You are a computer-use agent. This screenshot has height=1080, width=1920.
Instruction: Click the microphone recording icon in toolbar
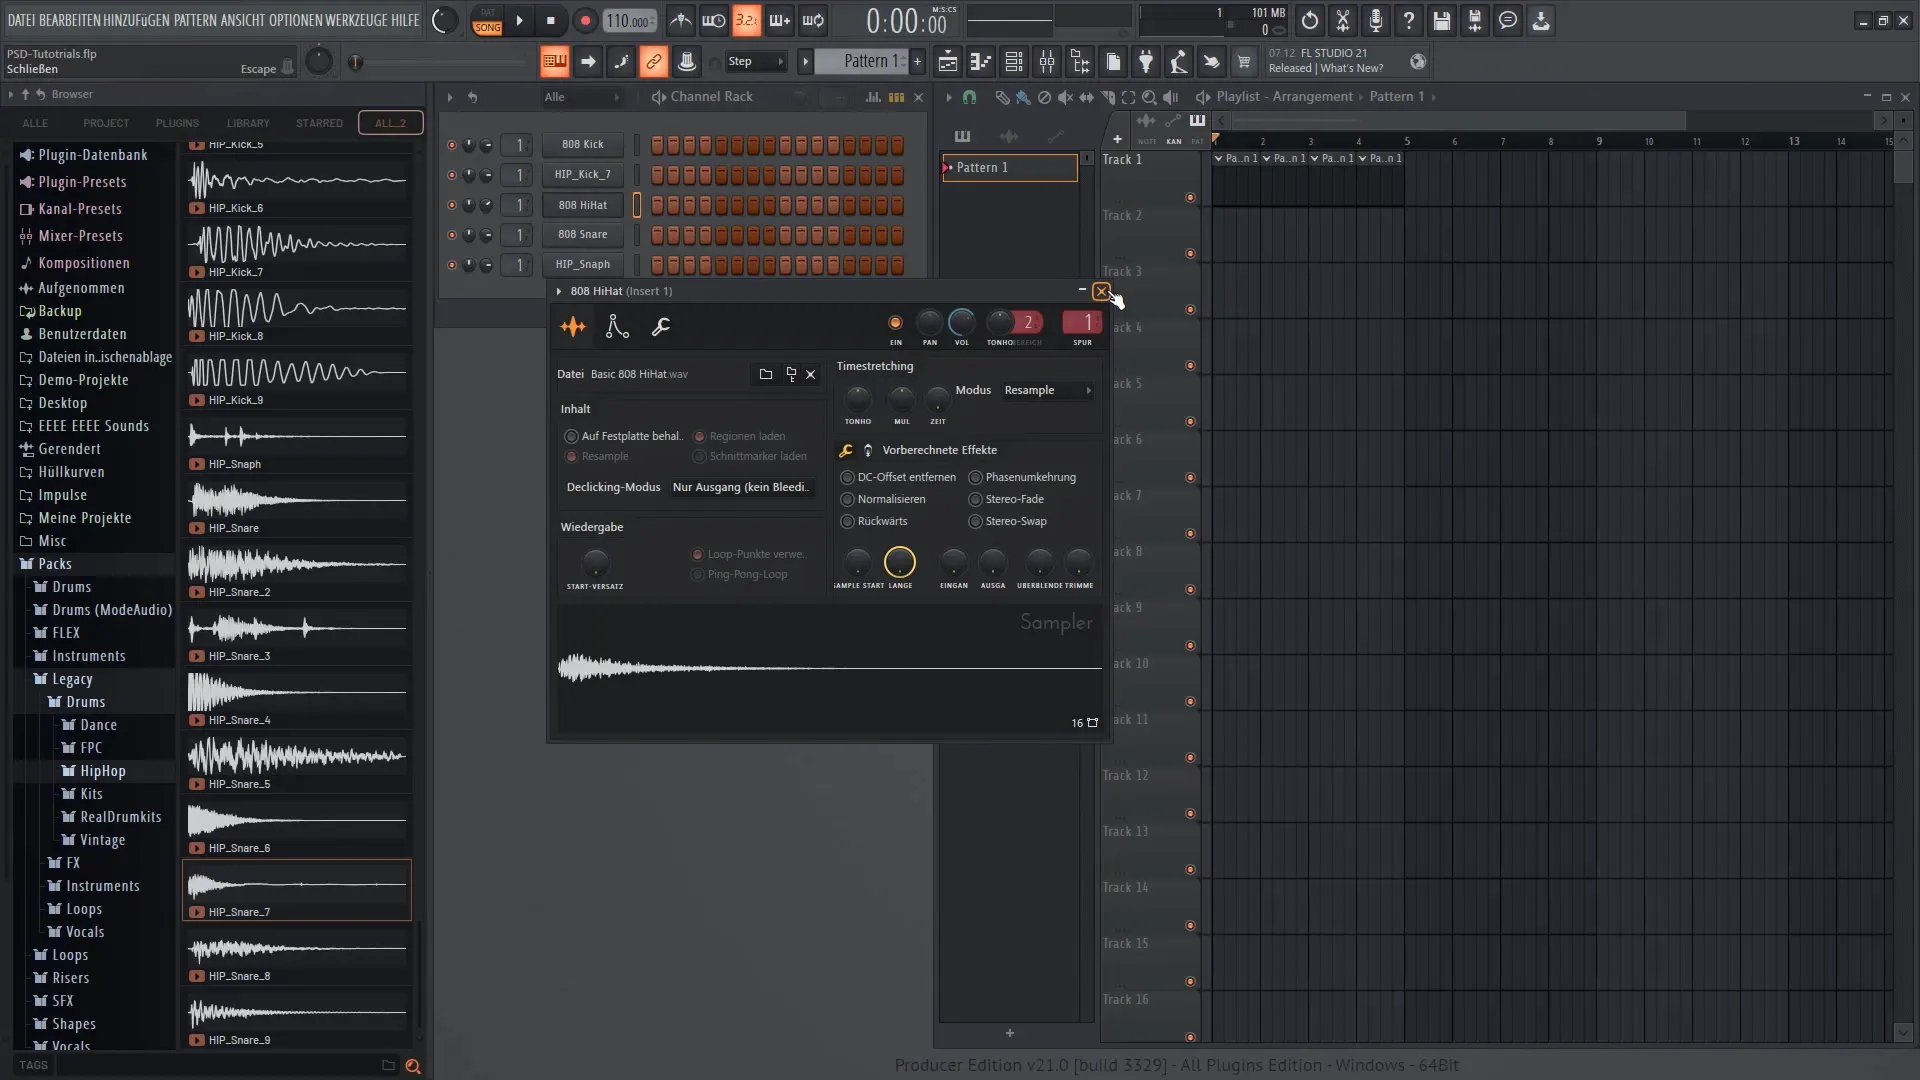[1376, 21]
